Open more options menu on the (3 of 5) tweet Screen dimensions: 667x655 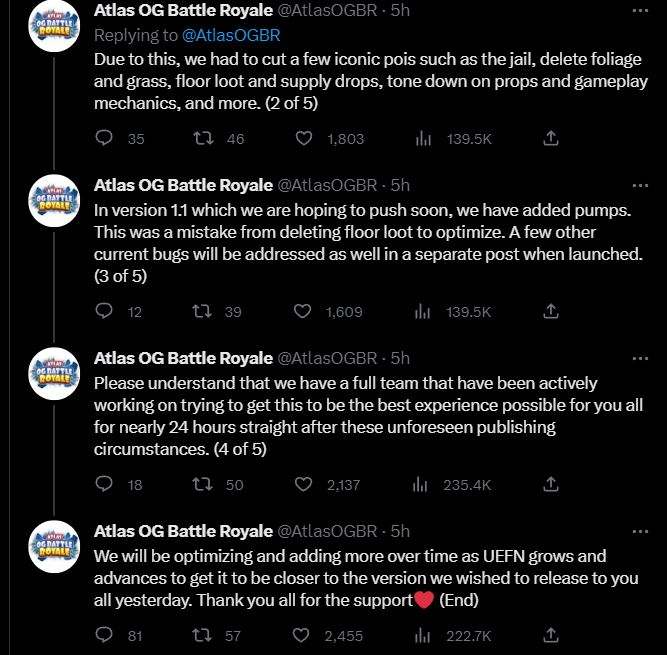[640, 185]
